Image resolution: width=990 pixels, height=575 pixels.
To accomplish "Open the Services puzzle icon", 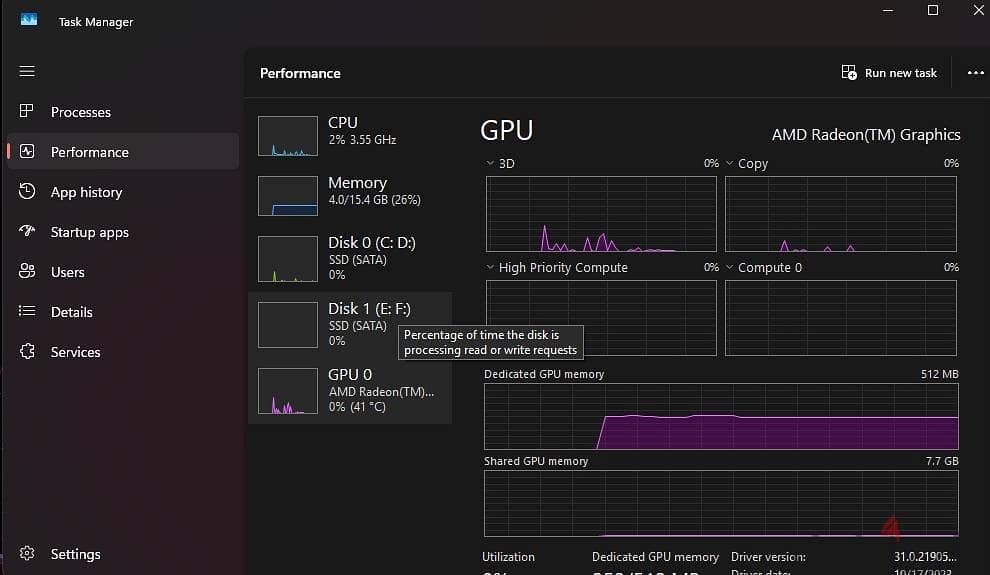I will [27, 352].
